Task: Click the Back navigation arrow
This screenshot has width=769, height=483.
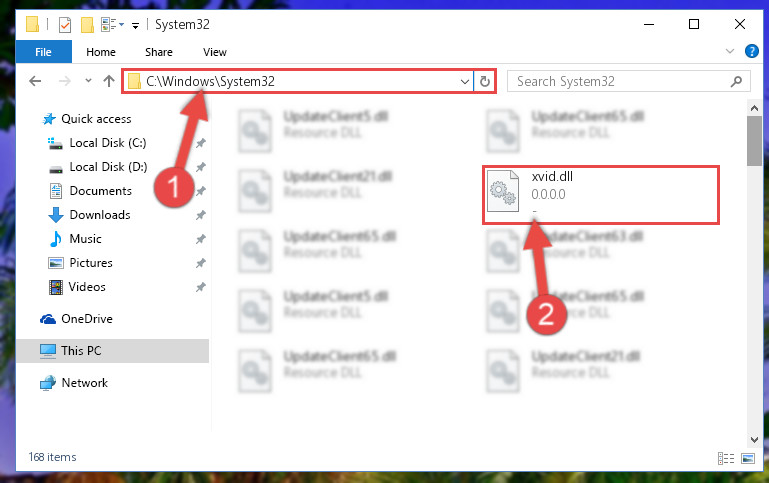Action: [35, 81]
